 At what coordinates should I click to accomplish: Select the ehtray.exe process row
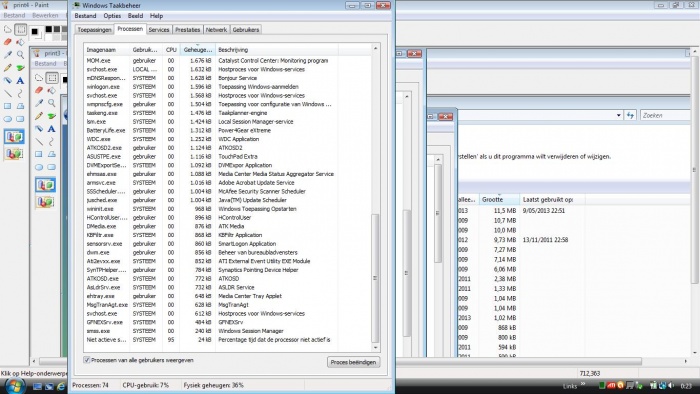pos(227,296)
